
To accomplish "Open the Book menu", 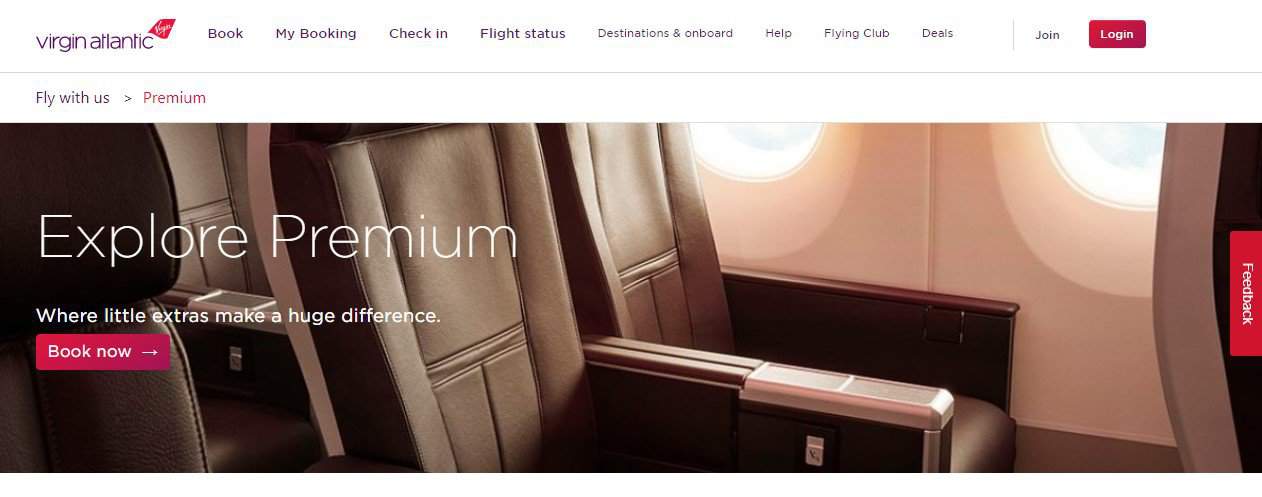I will (225, 34).
